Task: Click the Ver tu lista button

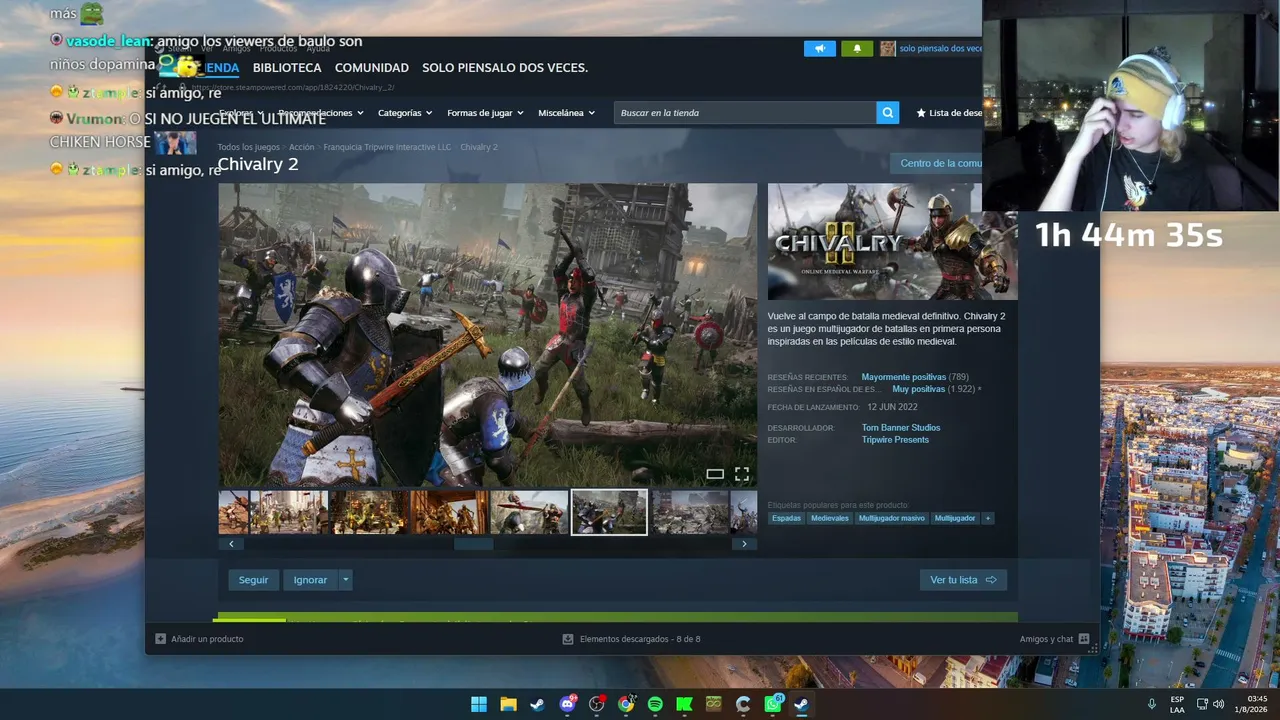Action: coord(963,580)
